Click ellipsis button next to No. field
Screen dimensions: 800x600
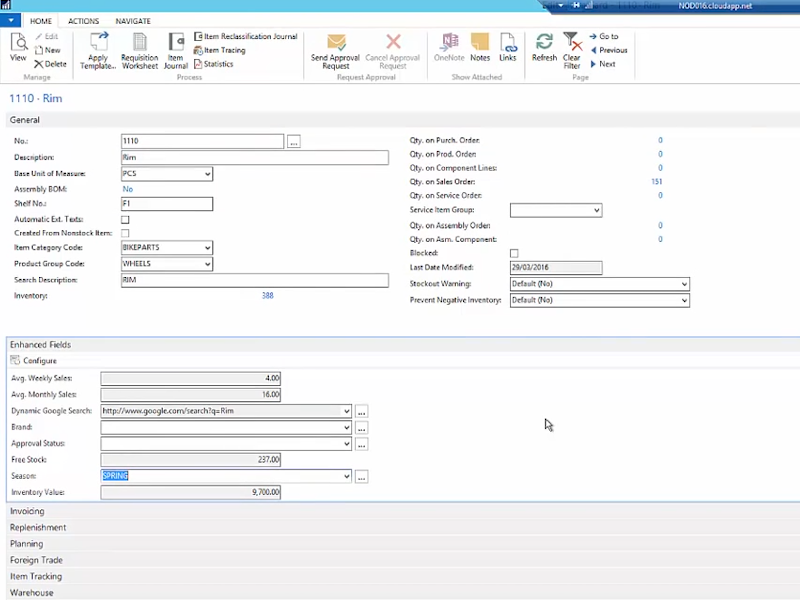point(294,141)
